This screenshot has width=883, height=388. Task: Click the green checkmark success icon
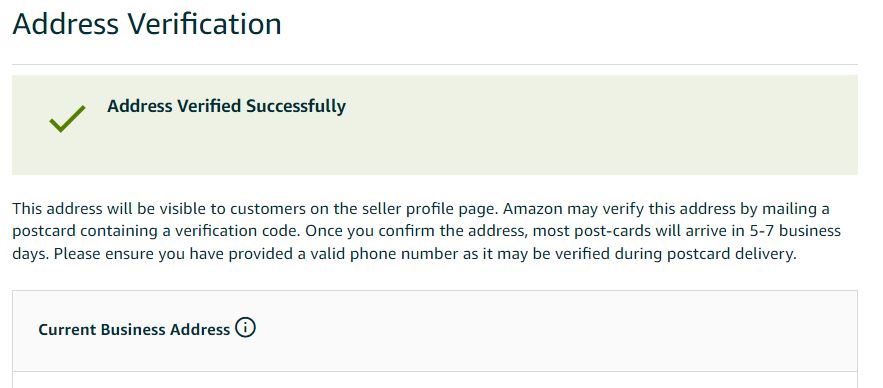click(68, 119)
